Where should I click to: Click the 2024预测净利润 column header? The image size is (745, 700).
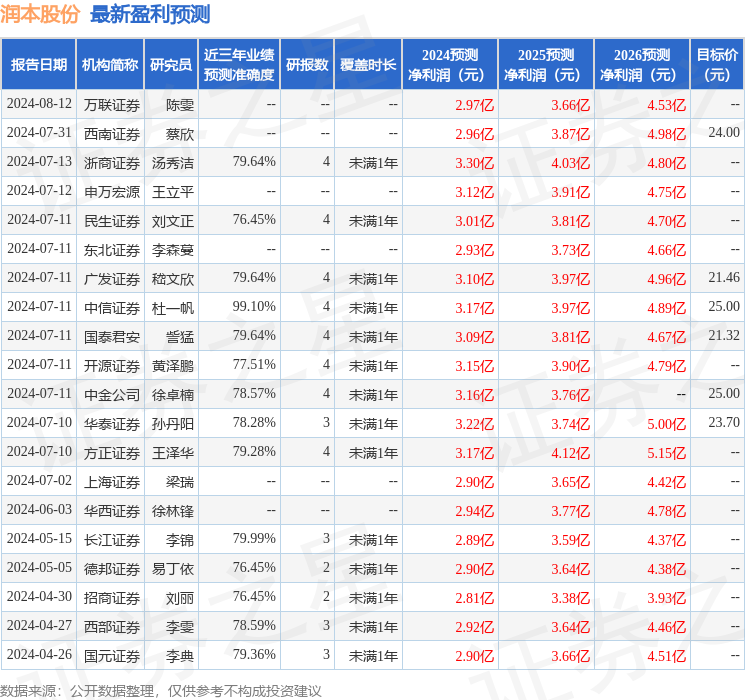(450, 65)
